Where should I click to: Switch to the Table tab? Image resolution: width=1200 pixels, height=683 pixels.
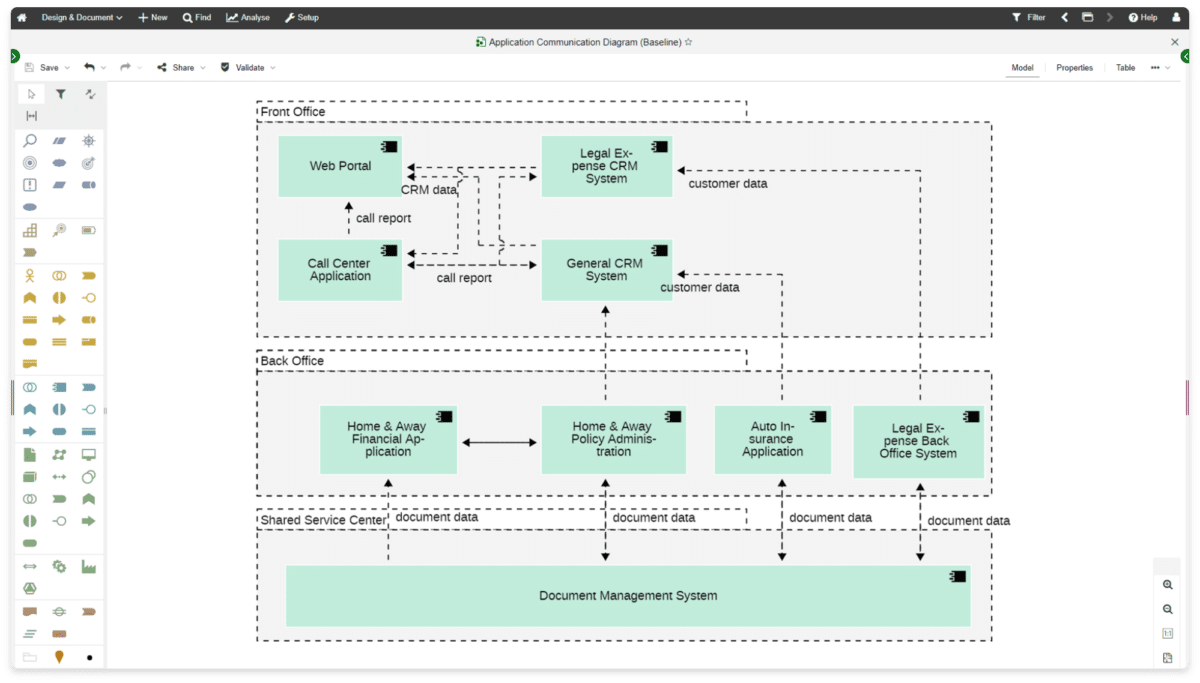[x=1126, y=68]
